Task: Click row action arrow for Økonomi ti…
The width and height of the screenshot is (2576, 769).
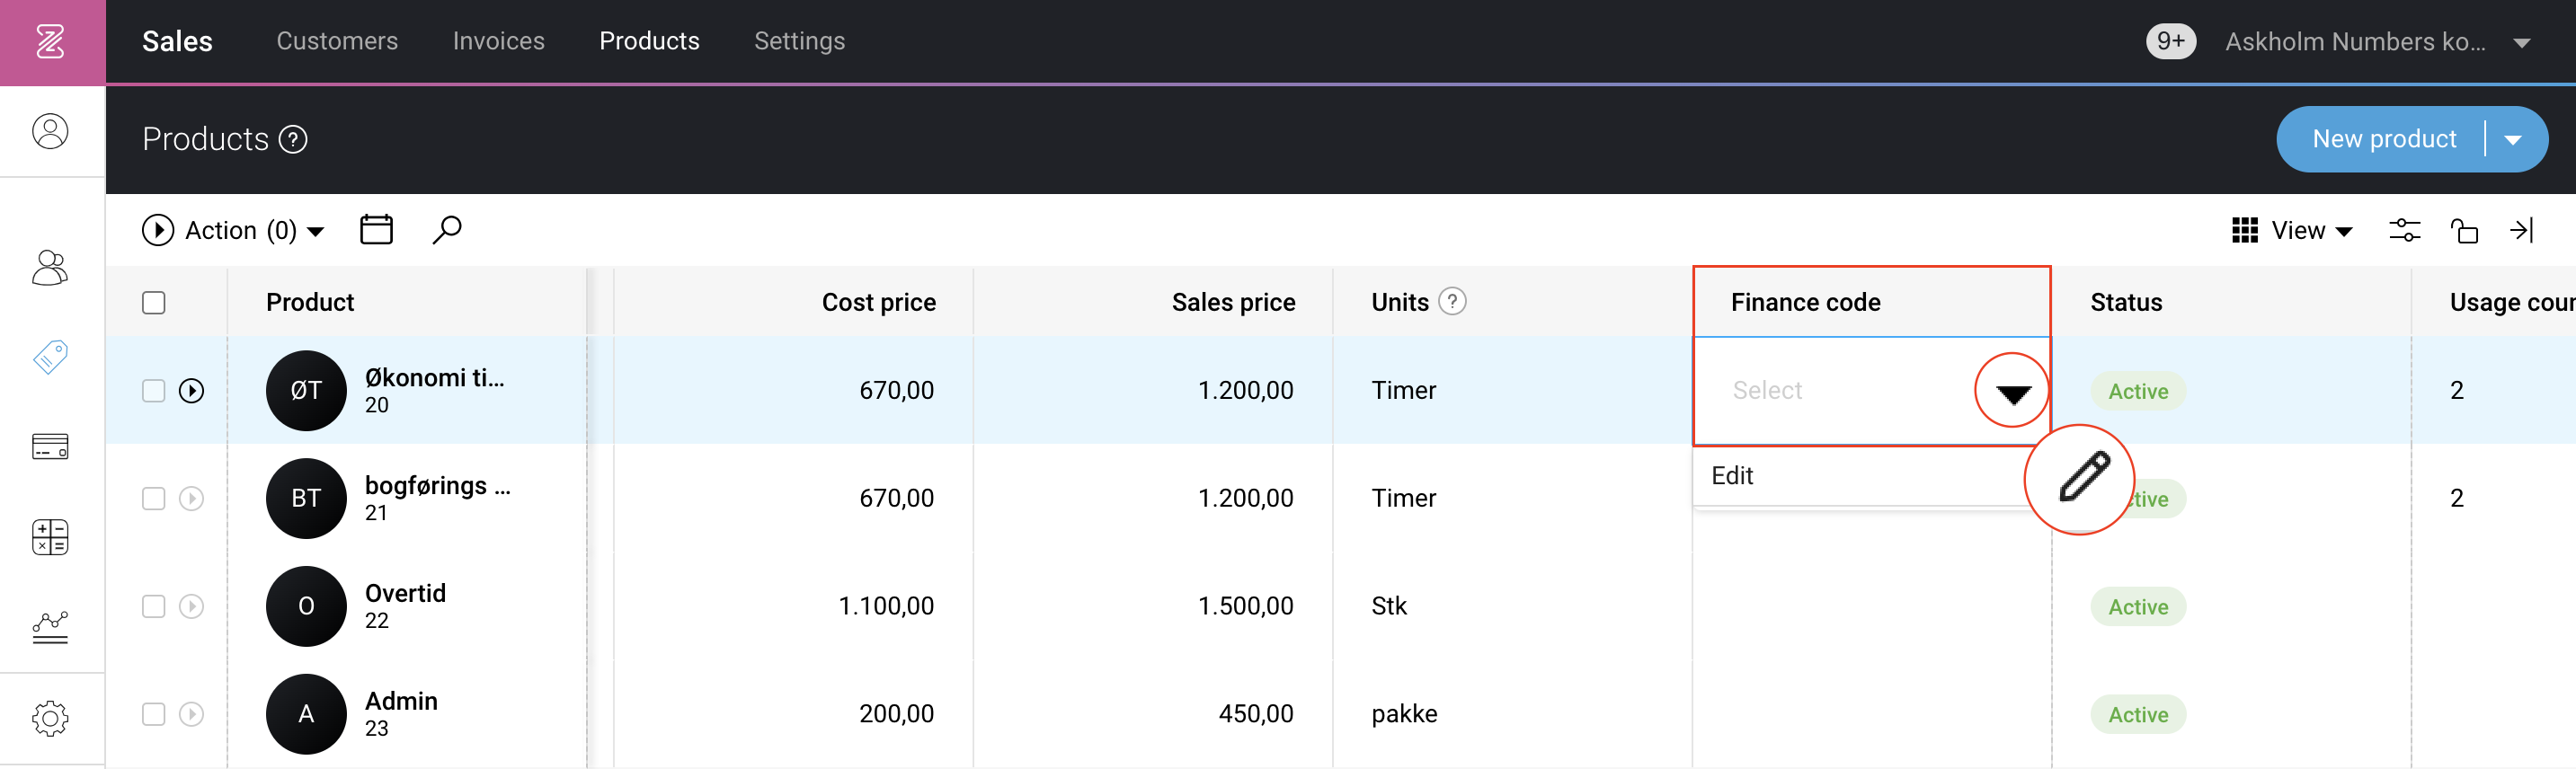Action: (192, 391)
